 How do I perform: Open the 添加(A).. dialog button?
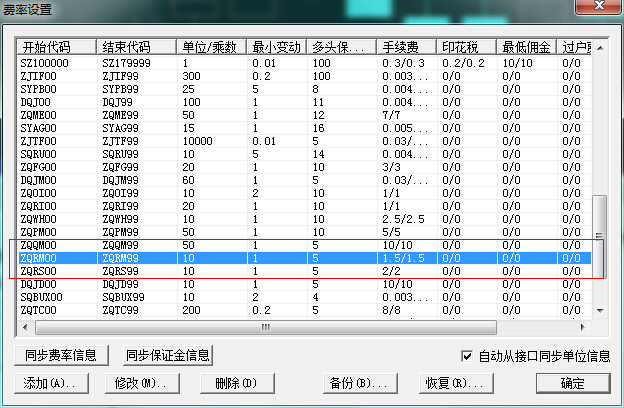point(51,383)
